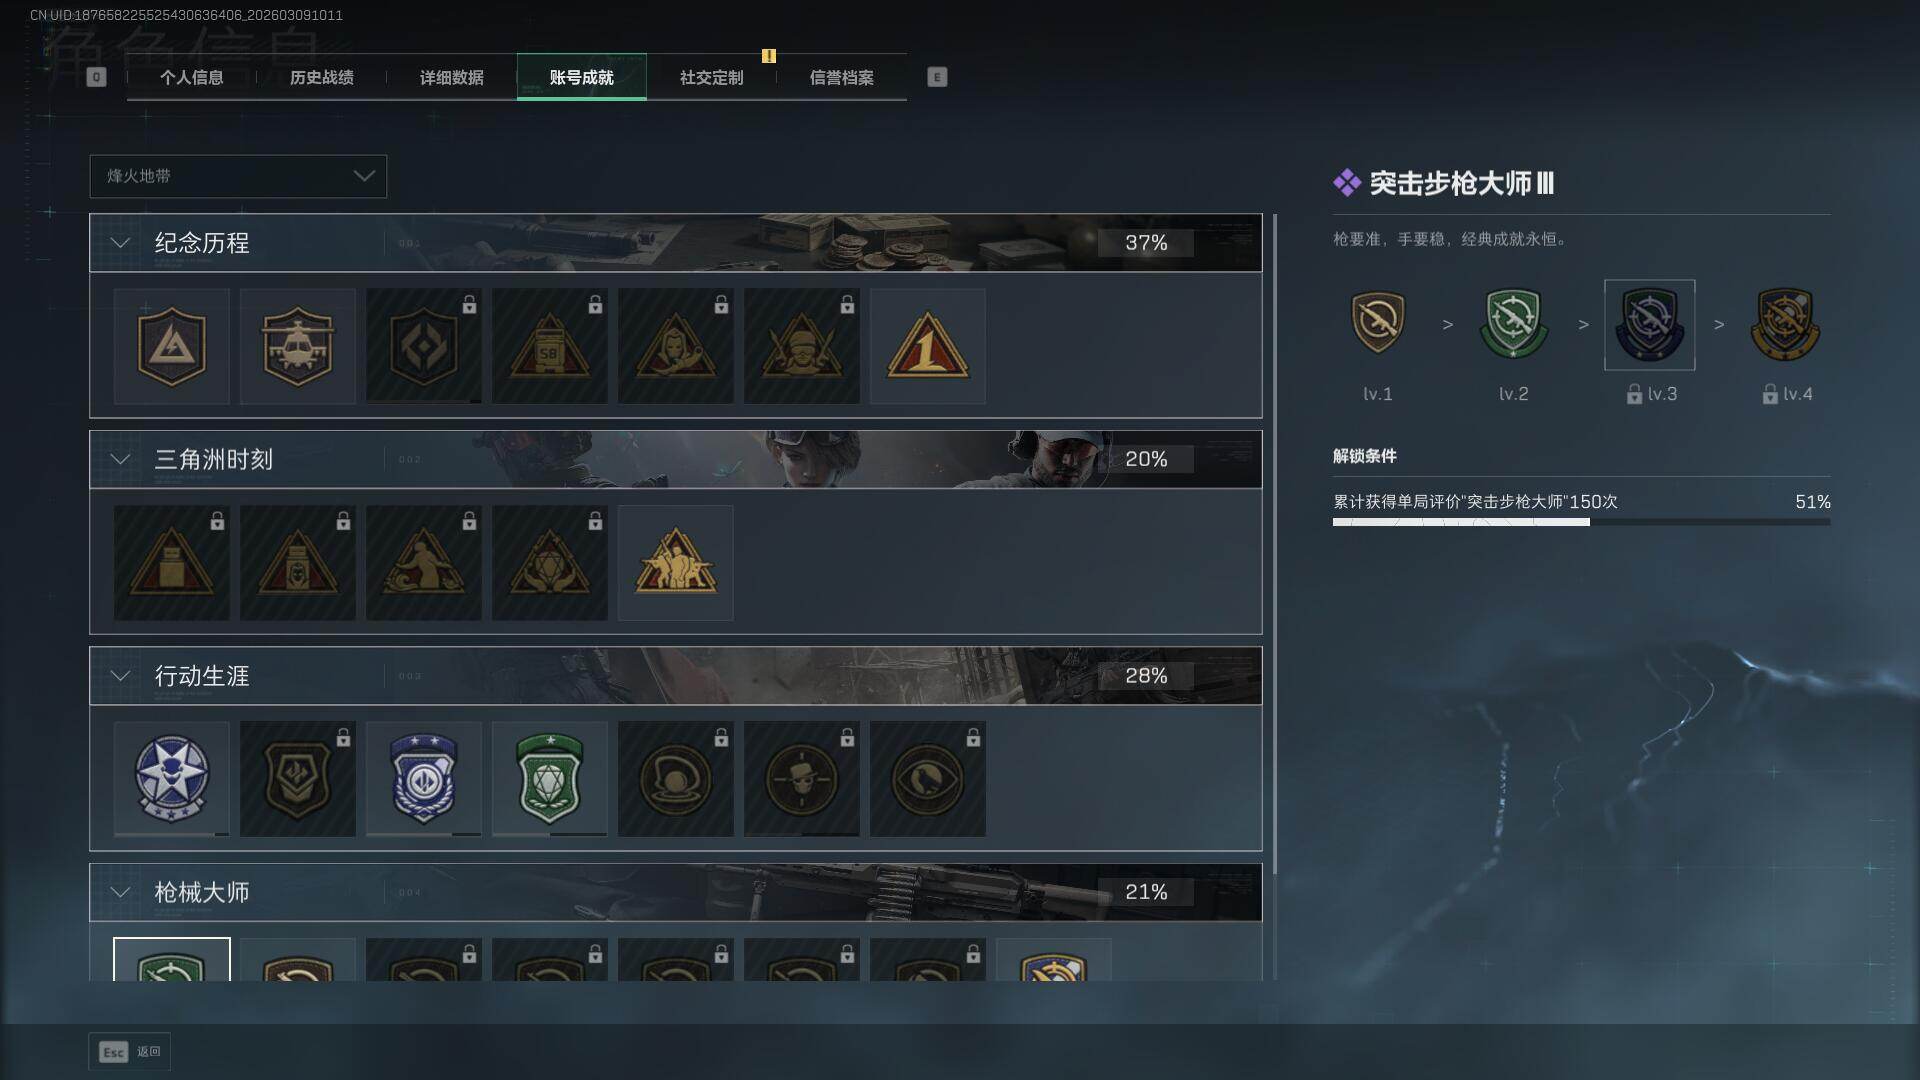The height and width of the screenshot is (1080, 1920).
Task: Select the lv.4 gold rifle badge
Action: pyautogui.click(x=1785, y=324)
